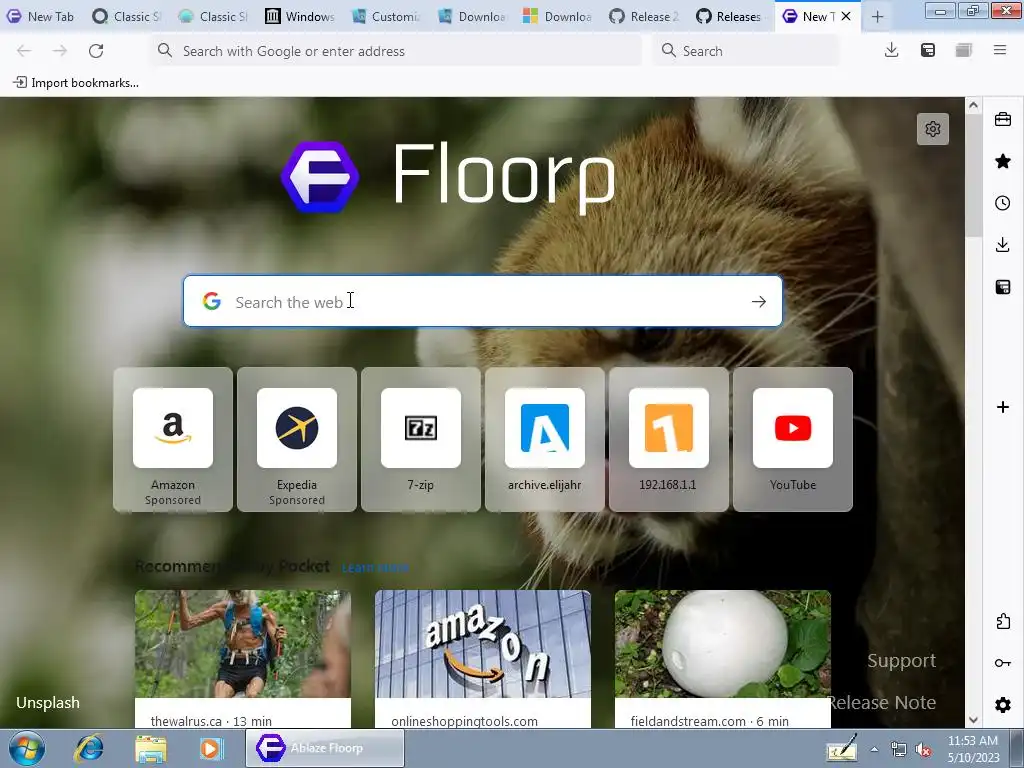The image size is (1024, 768).
Task: Focus the address bar field
Action: [x=397, y=51]
